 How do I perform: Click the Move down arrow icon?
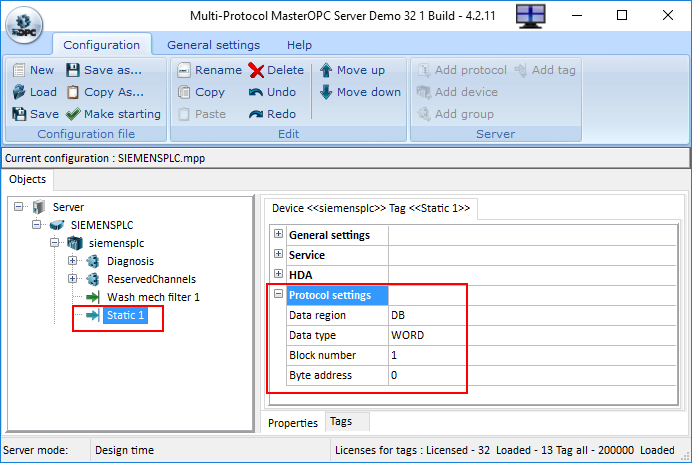(326, 92)
